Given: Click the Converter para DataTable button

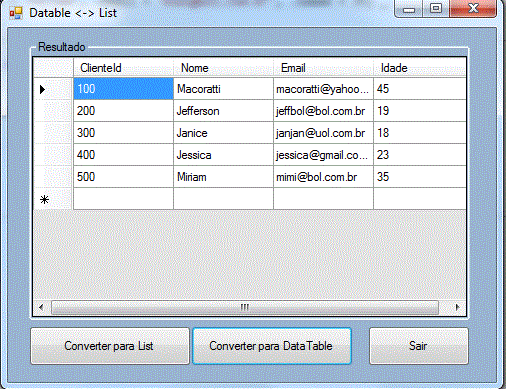Looking at the screenshot, I should 272,346.
